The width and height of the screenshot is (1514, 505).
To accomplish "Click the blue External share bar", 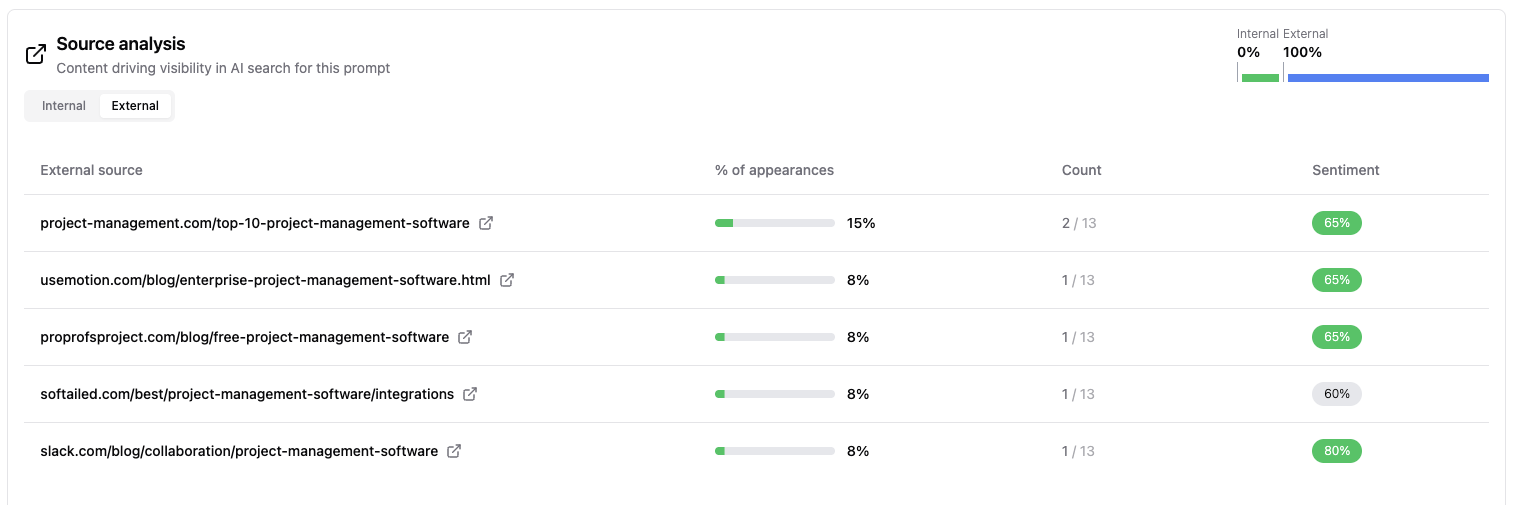I will tap(1388, 77).
